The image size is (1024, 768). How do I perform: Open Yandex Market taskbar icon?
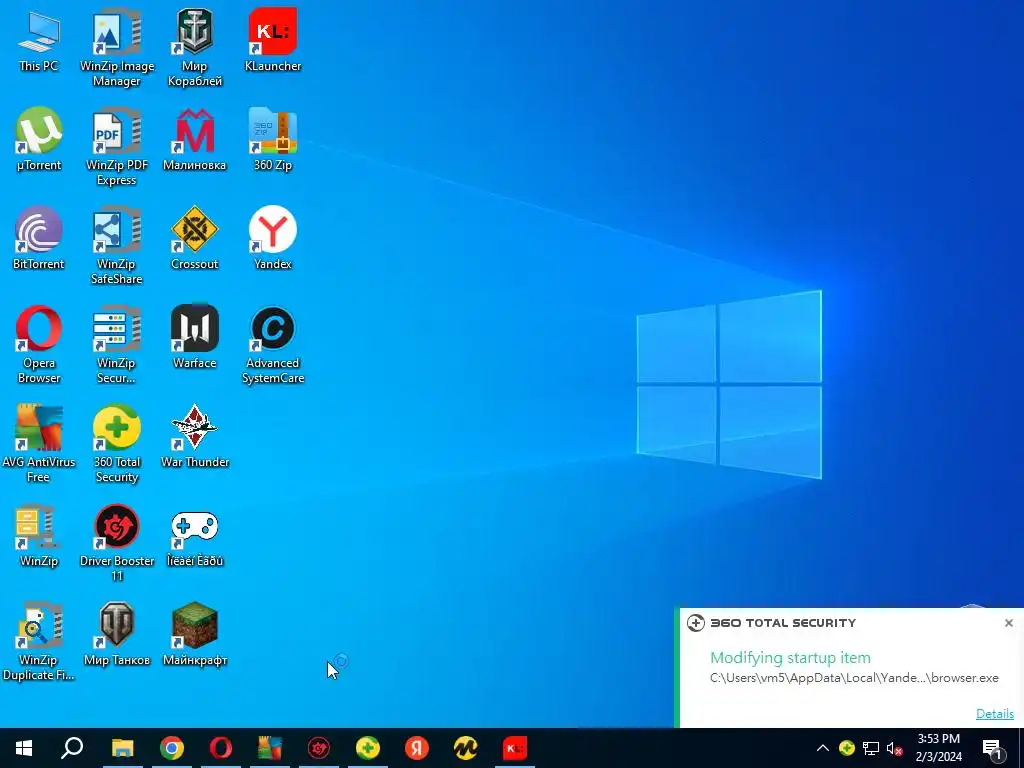click(466, 748)
